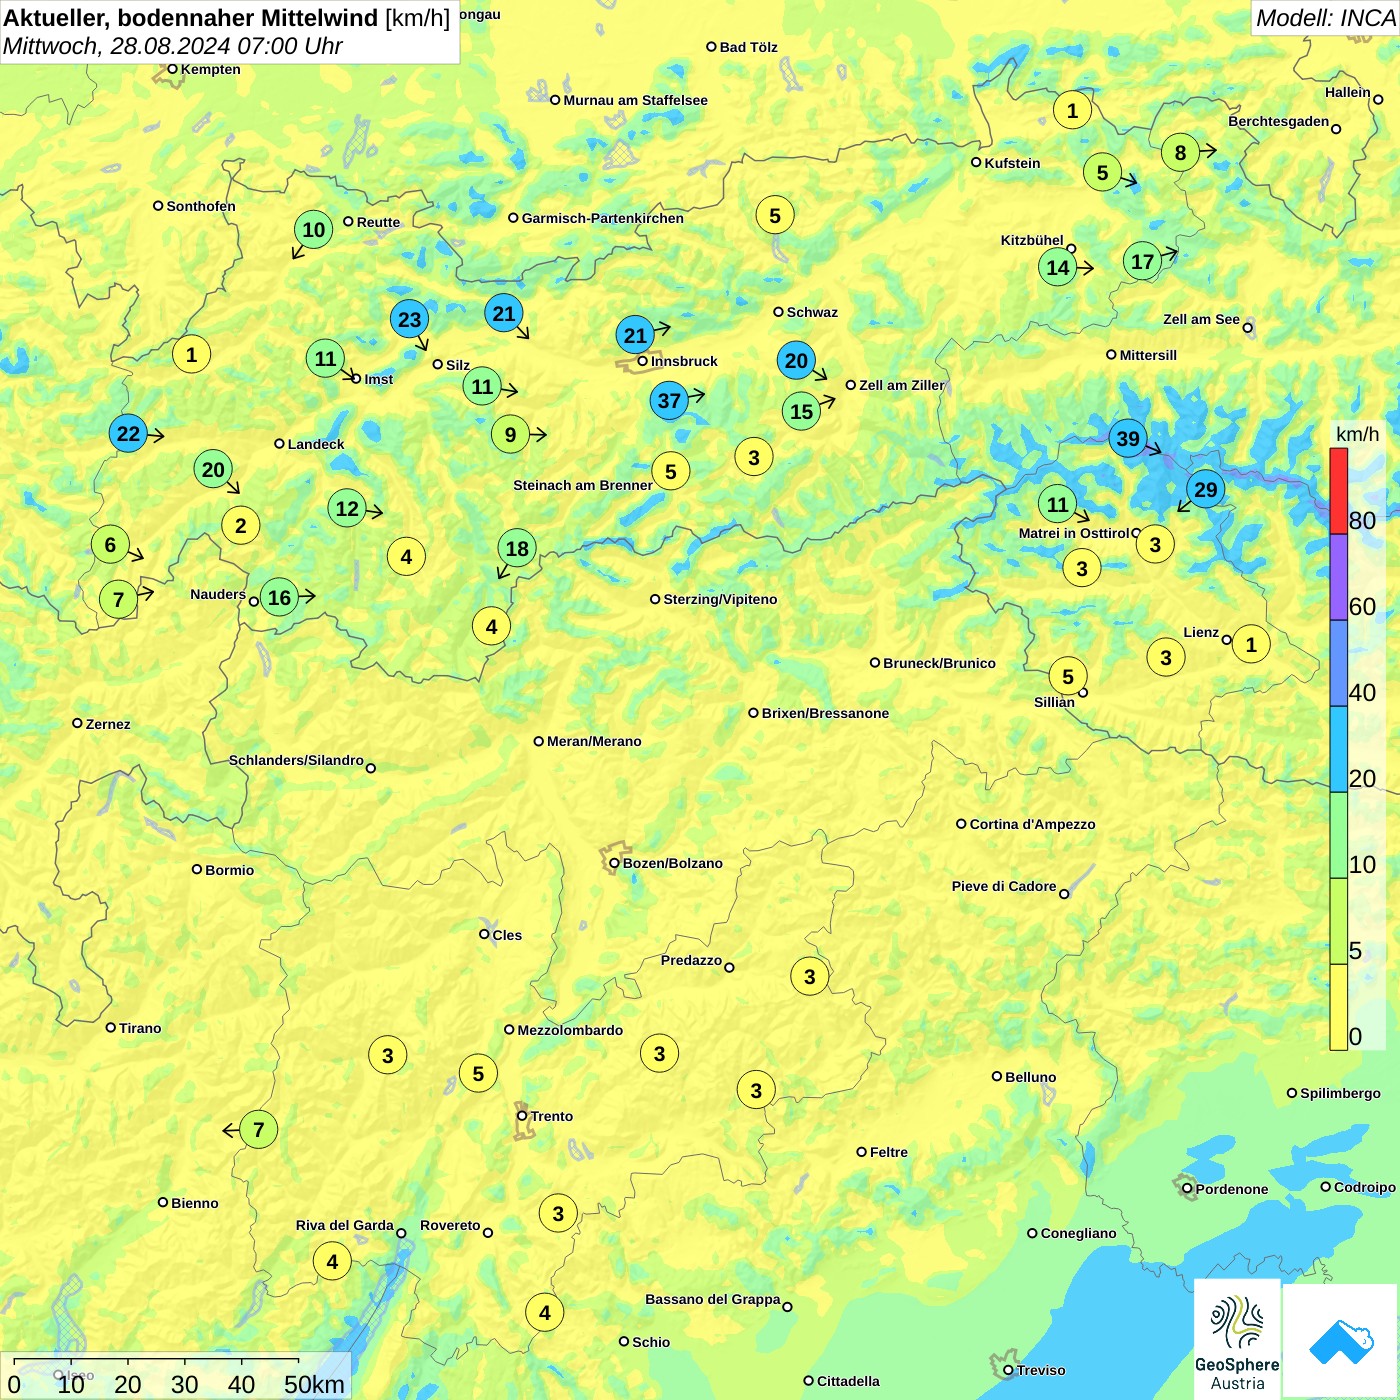Click the wind marker showing 15
This screenshot has height=1400, width=1400.
pos(801,411)
